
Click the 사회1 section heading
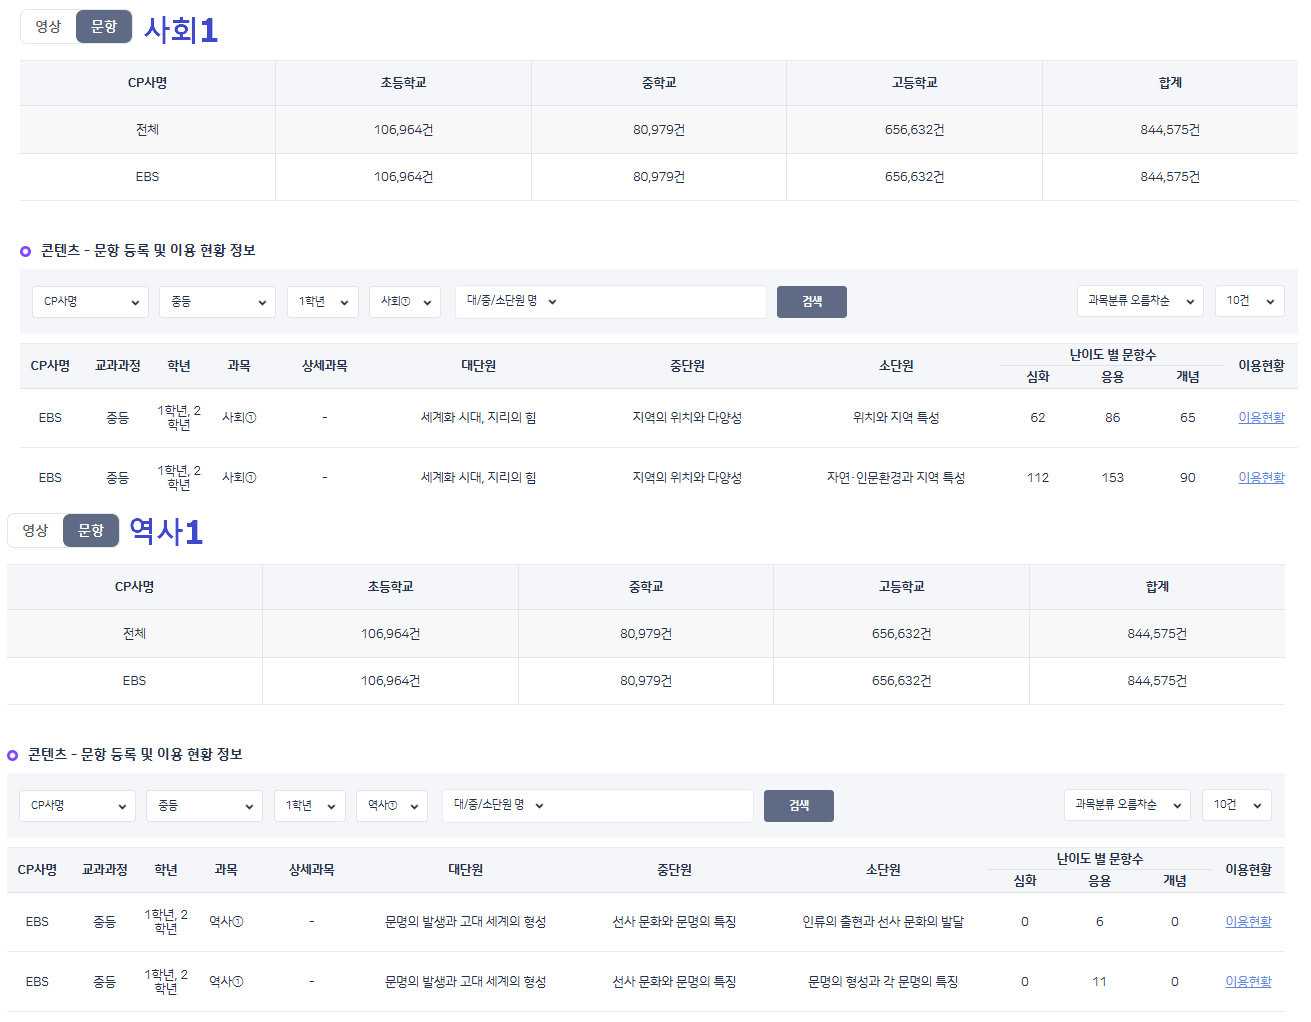pos(181,29)
